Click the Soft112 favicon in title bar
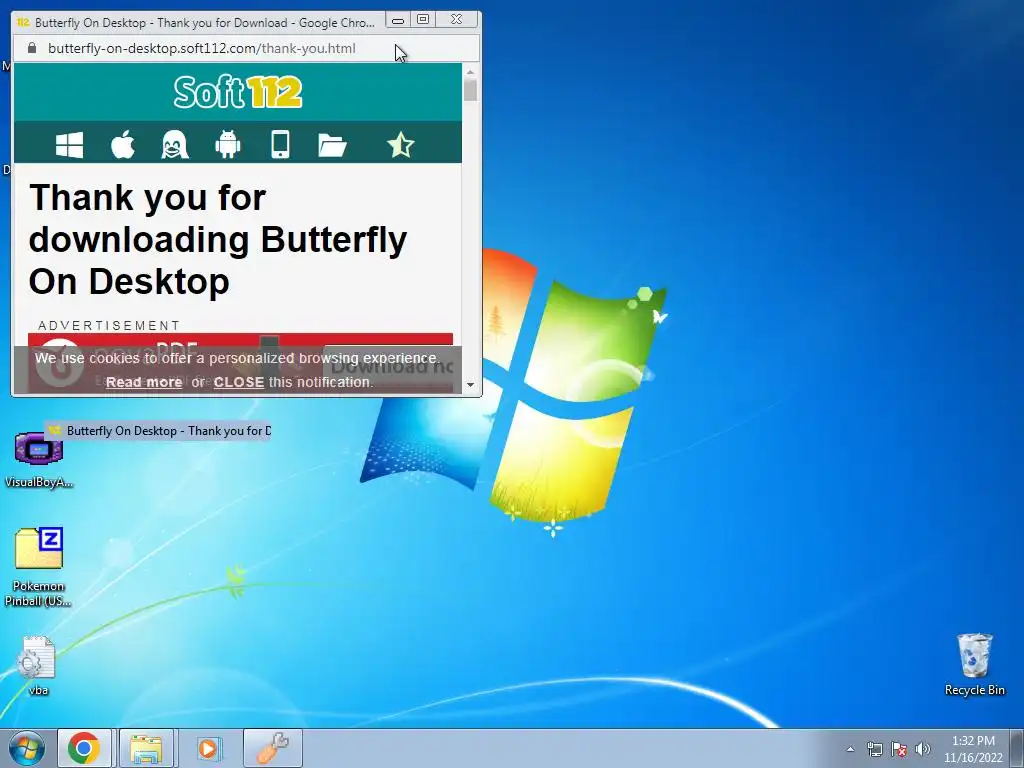1024x768 pixels. 24,23
